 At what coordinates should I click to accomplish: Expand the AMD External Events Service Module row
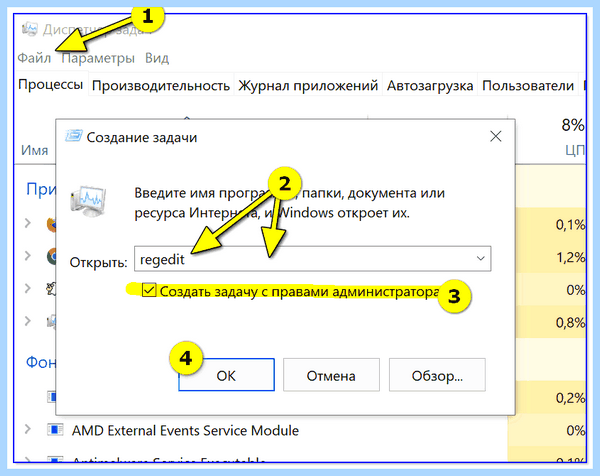[27, 430]
